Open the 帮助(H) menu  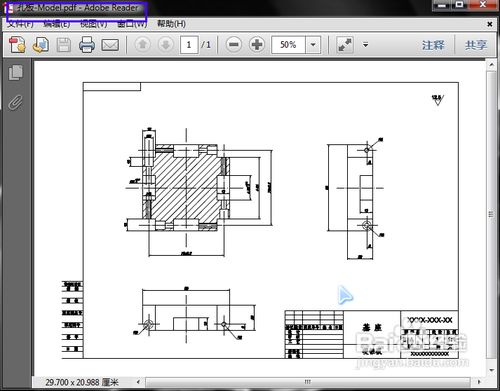click(171, 24)
